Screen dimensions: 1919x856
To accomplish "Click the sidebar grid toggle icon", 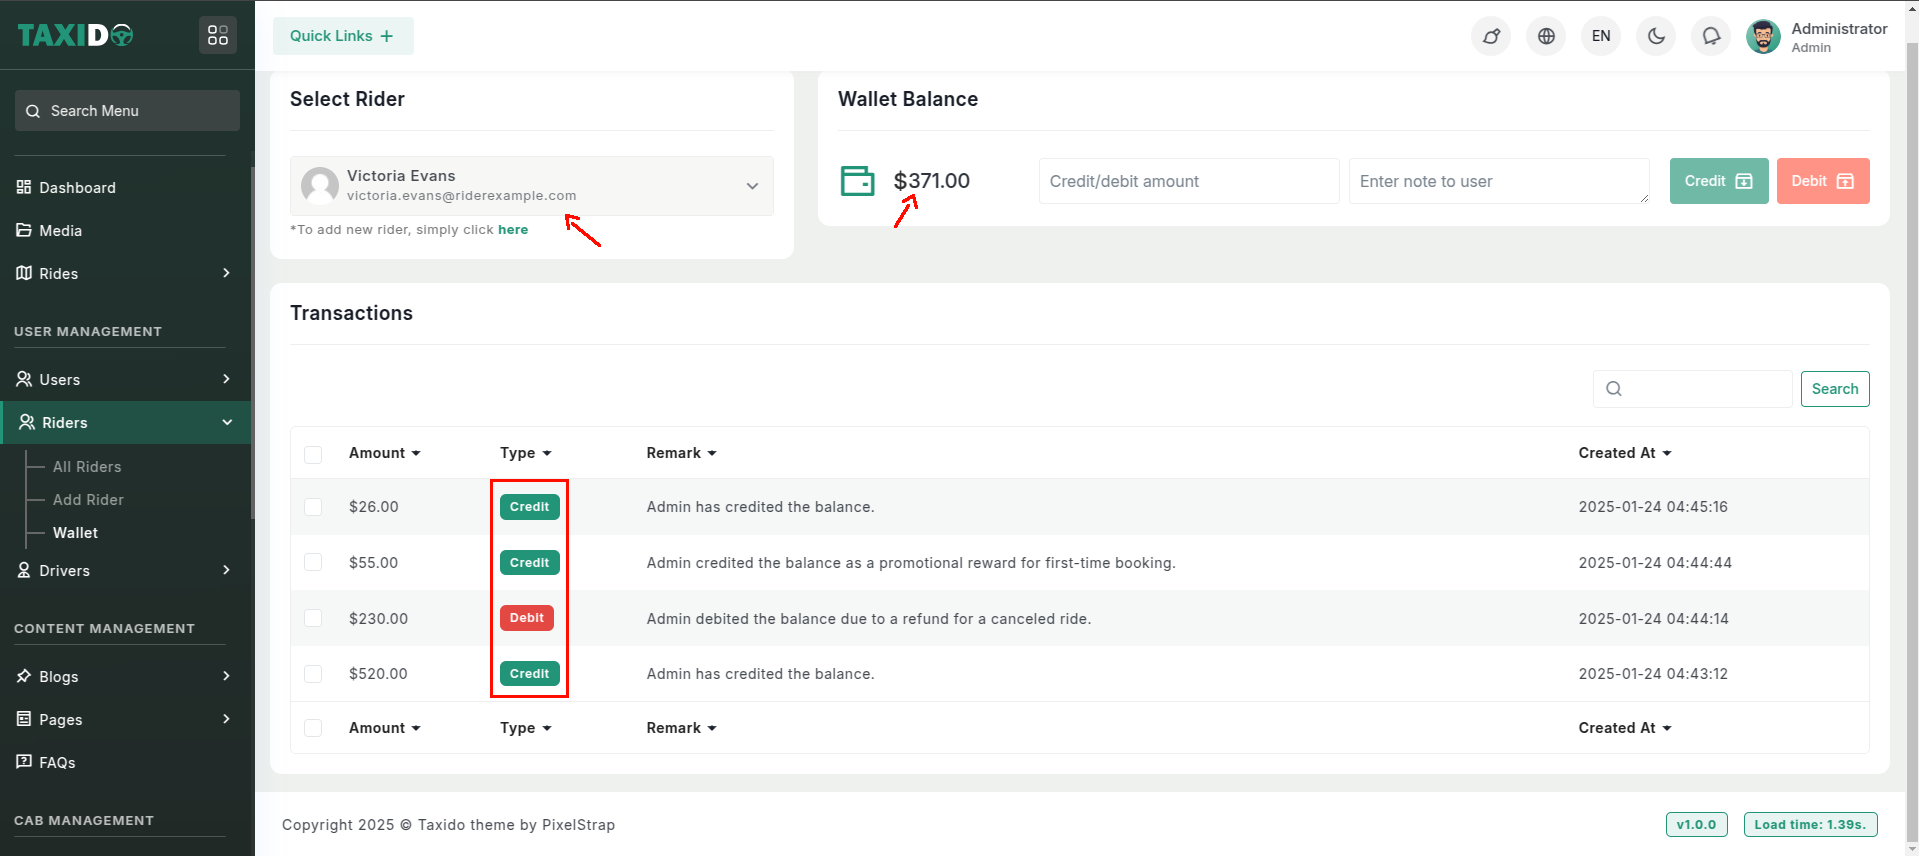I will point(218,36).
